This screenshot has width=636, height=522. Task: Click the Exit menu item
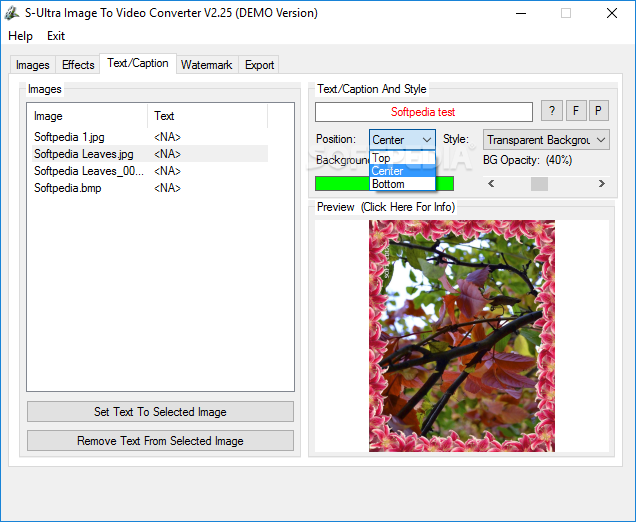(x=56, y=36)
